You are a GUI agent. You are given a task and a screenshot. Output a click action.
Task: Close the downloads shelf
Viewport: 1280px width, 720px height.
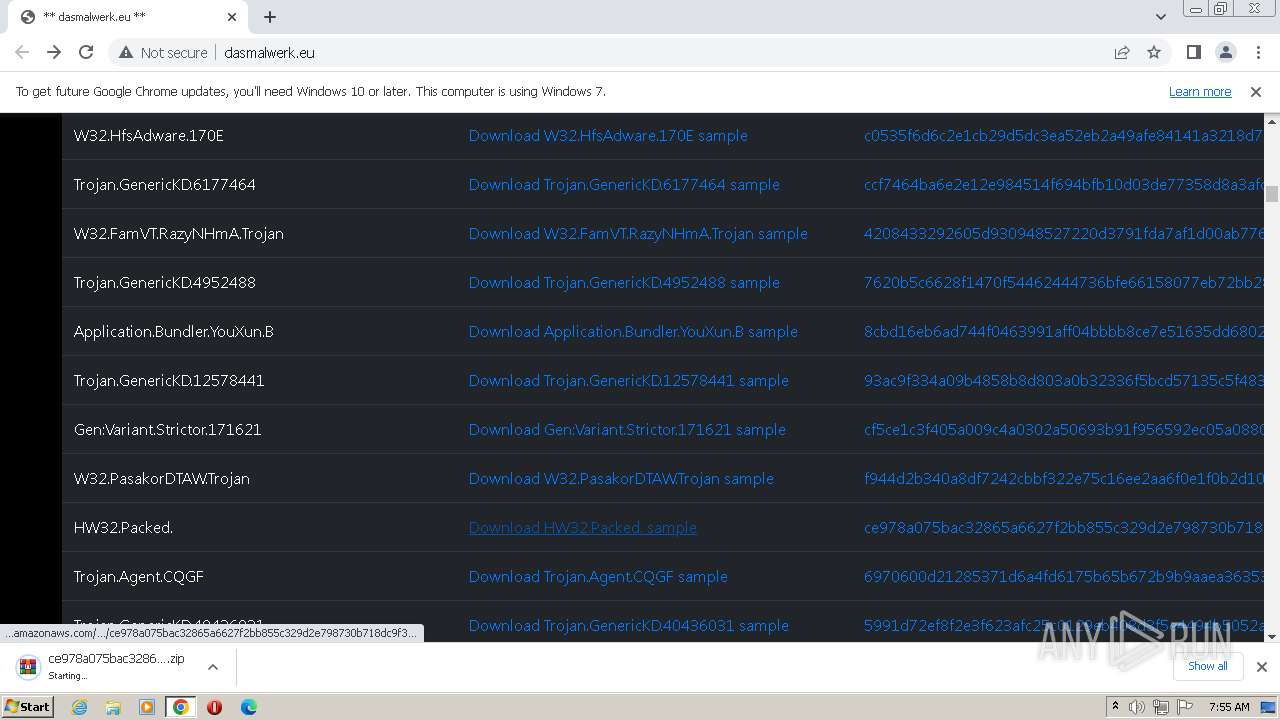pos(1261,666)
